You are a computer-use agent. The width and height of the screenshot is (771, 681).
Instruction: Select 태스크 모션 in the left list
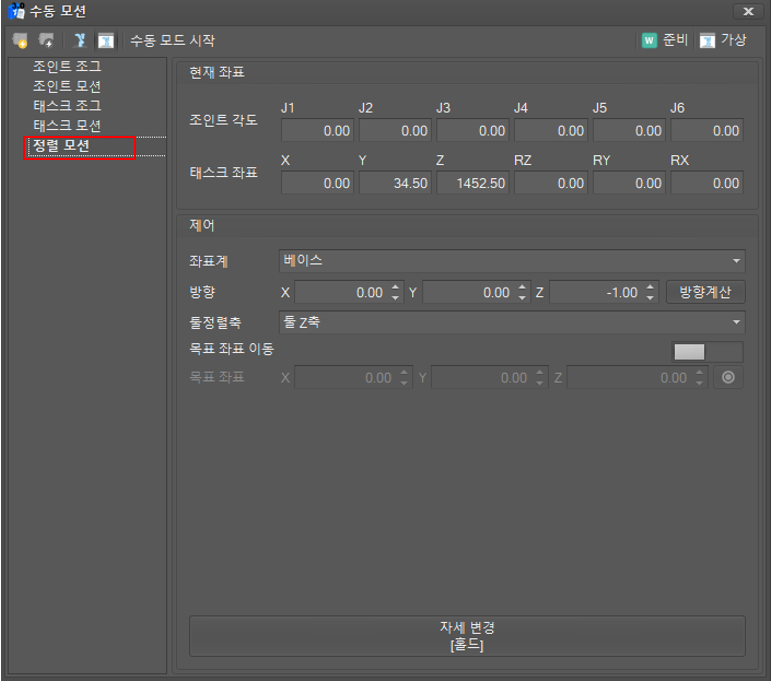(x=67, y=126)
